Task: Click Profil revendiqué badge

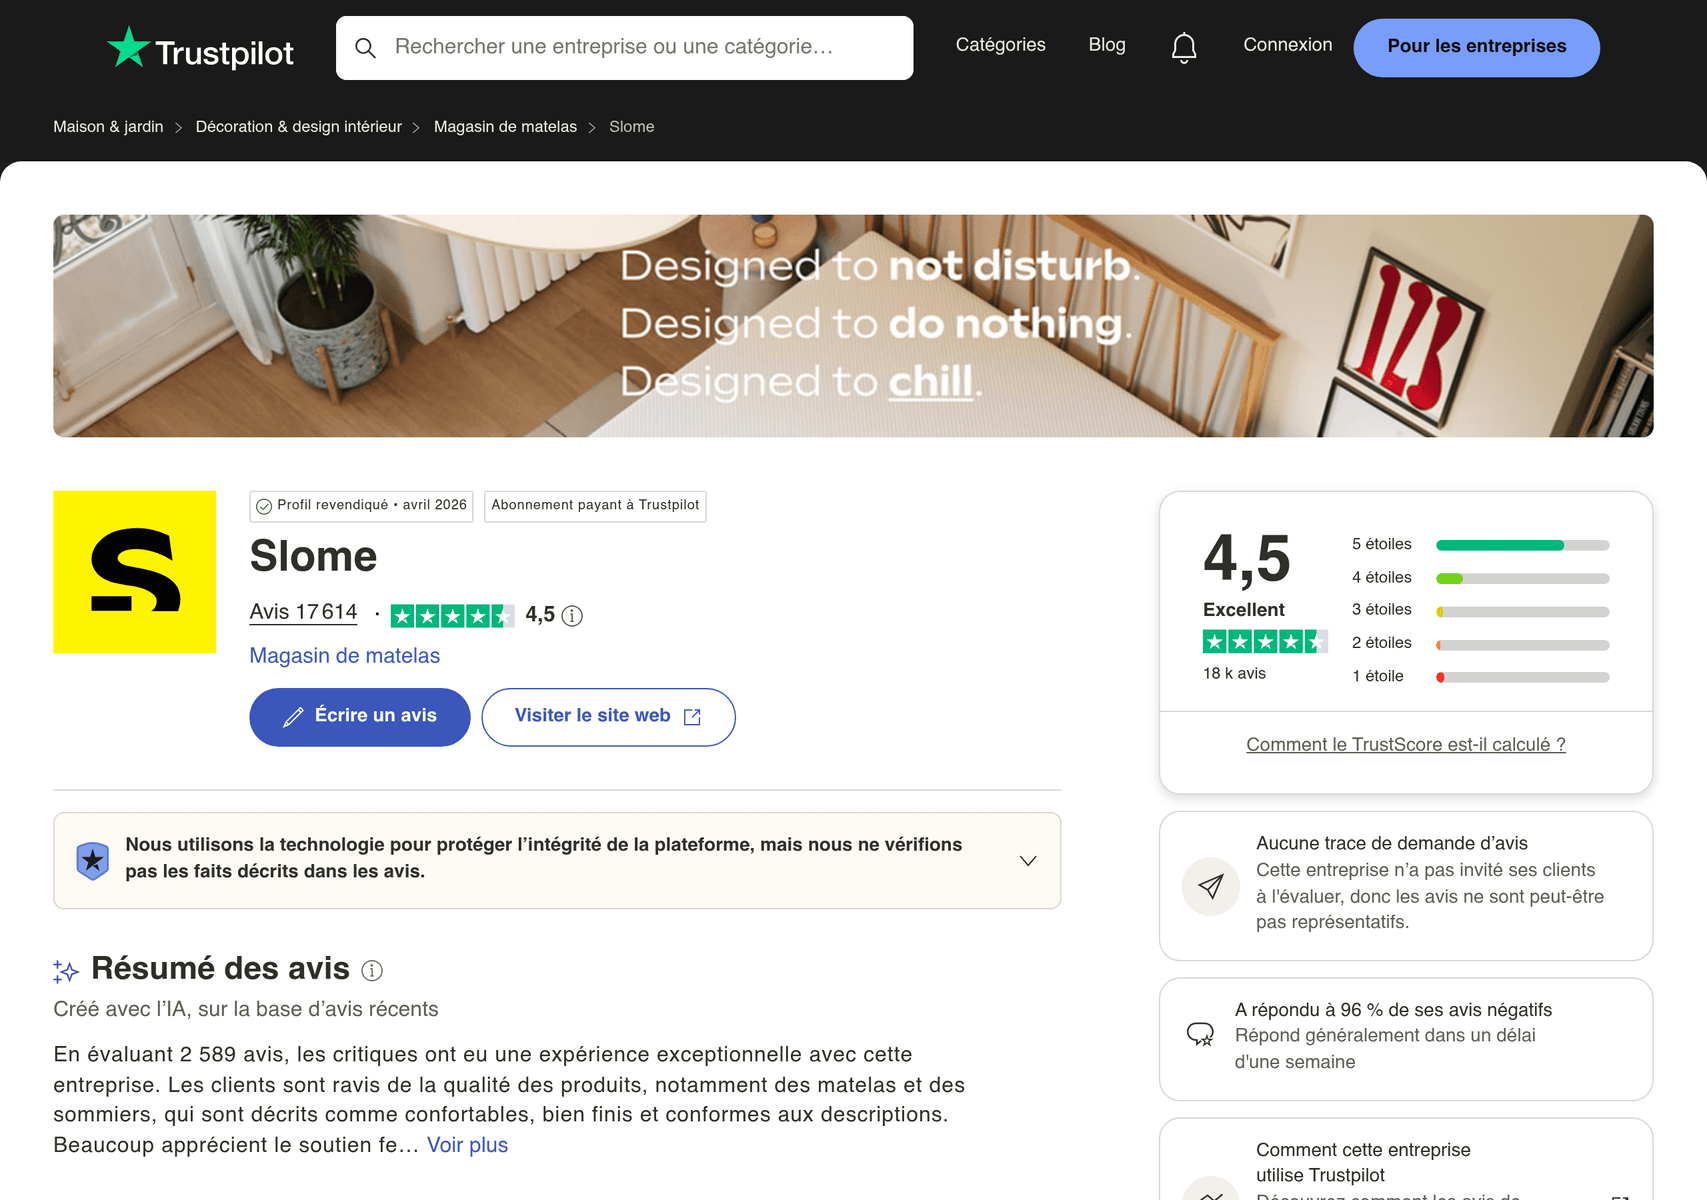Action: pyautogui.click(x=361, y=506)
